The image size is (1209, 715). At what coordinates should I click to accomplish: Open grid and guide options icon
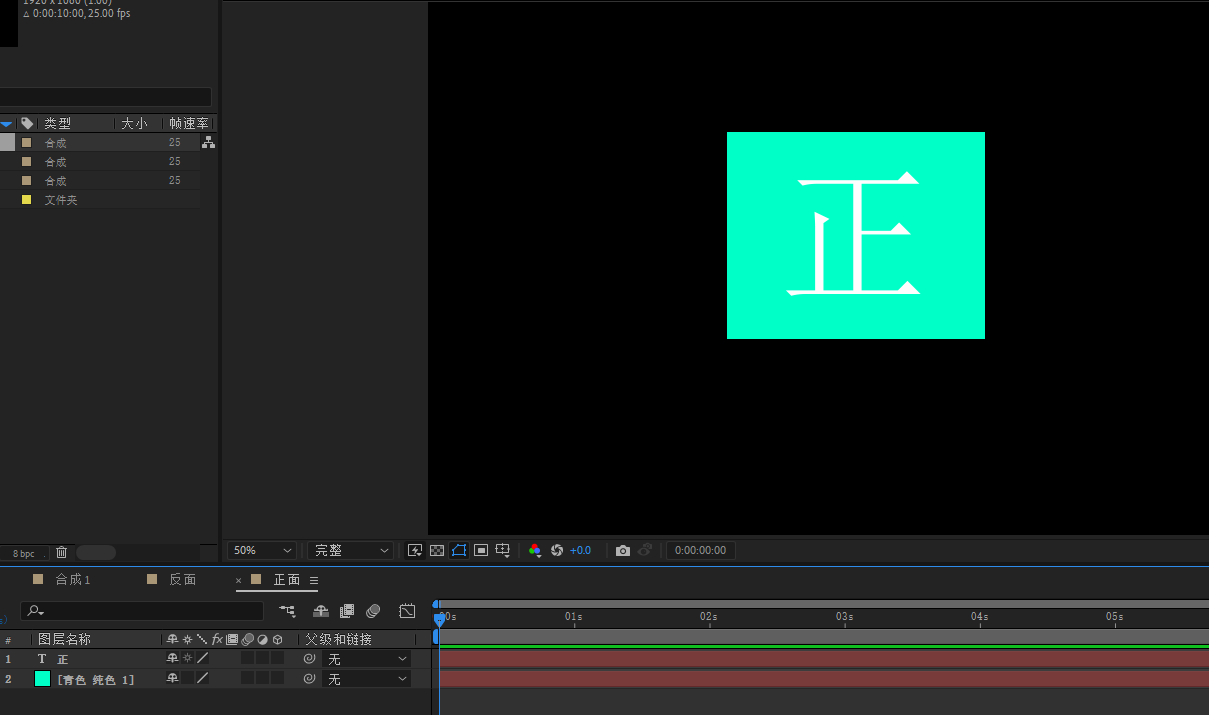[x=503, y=550]
